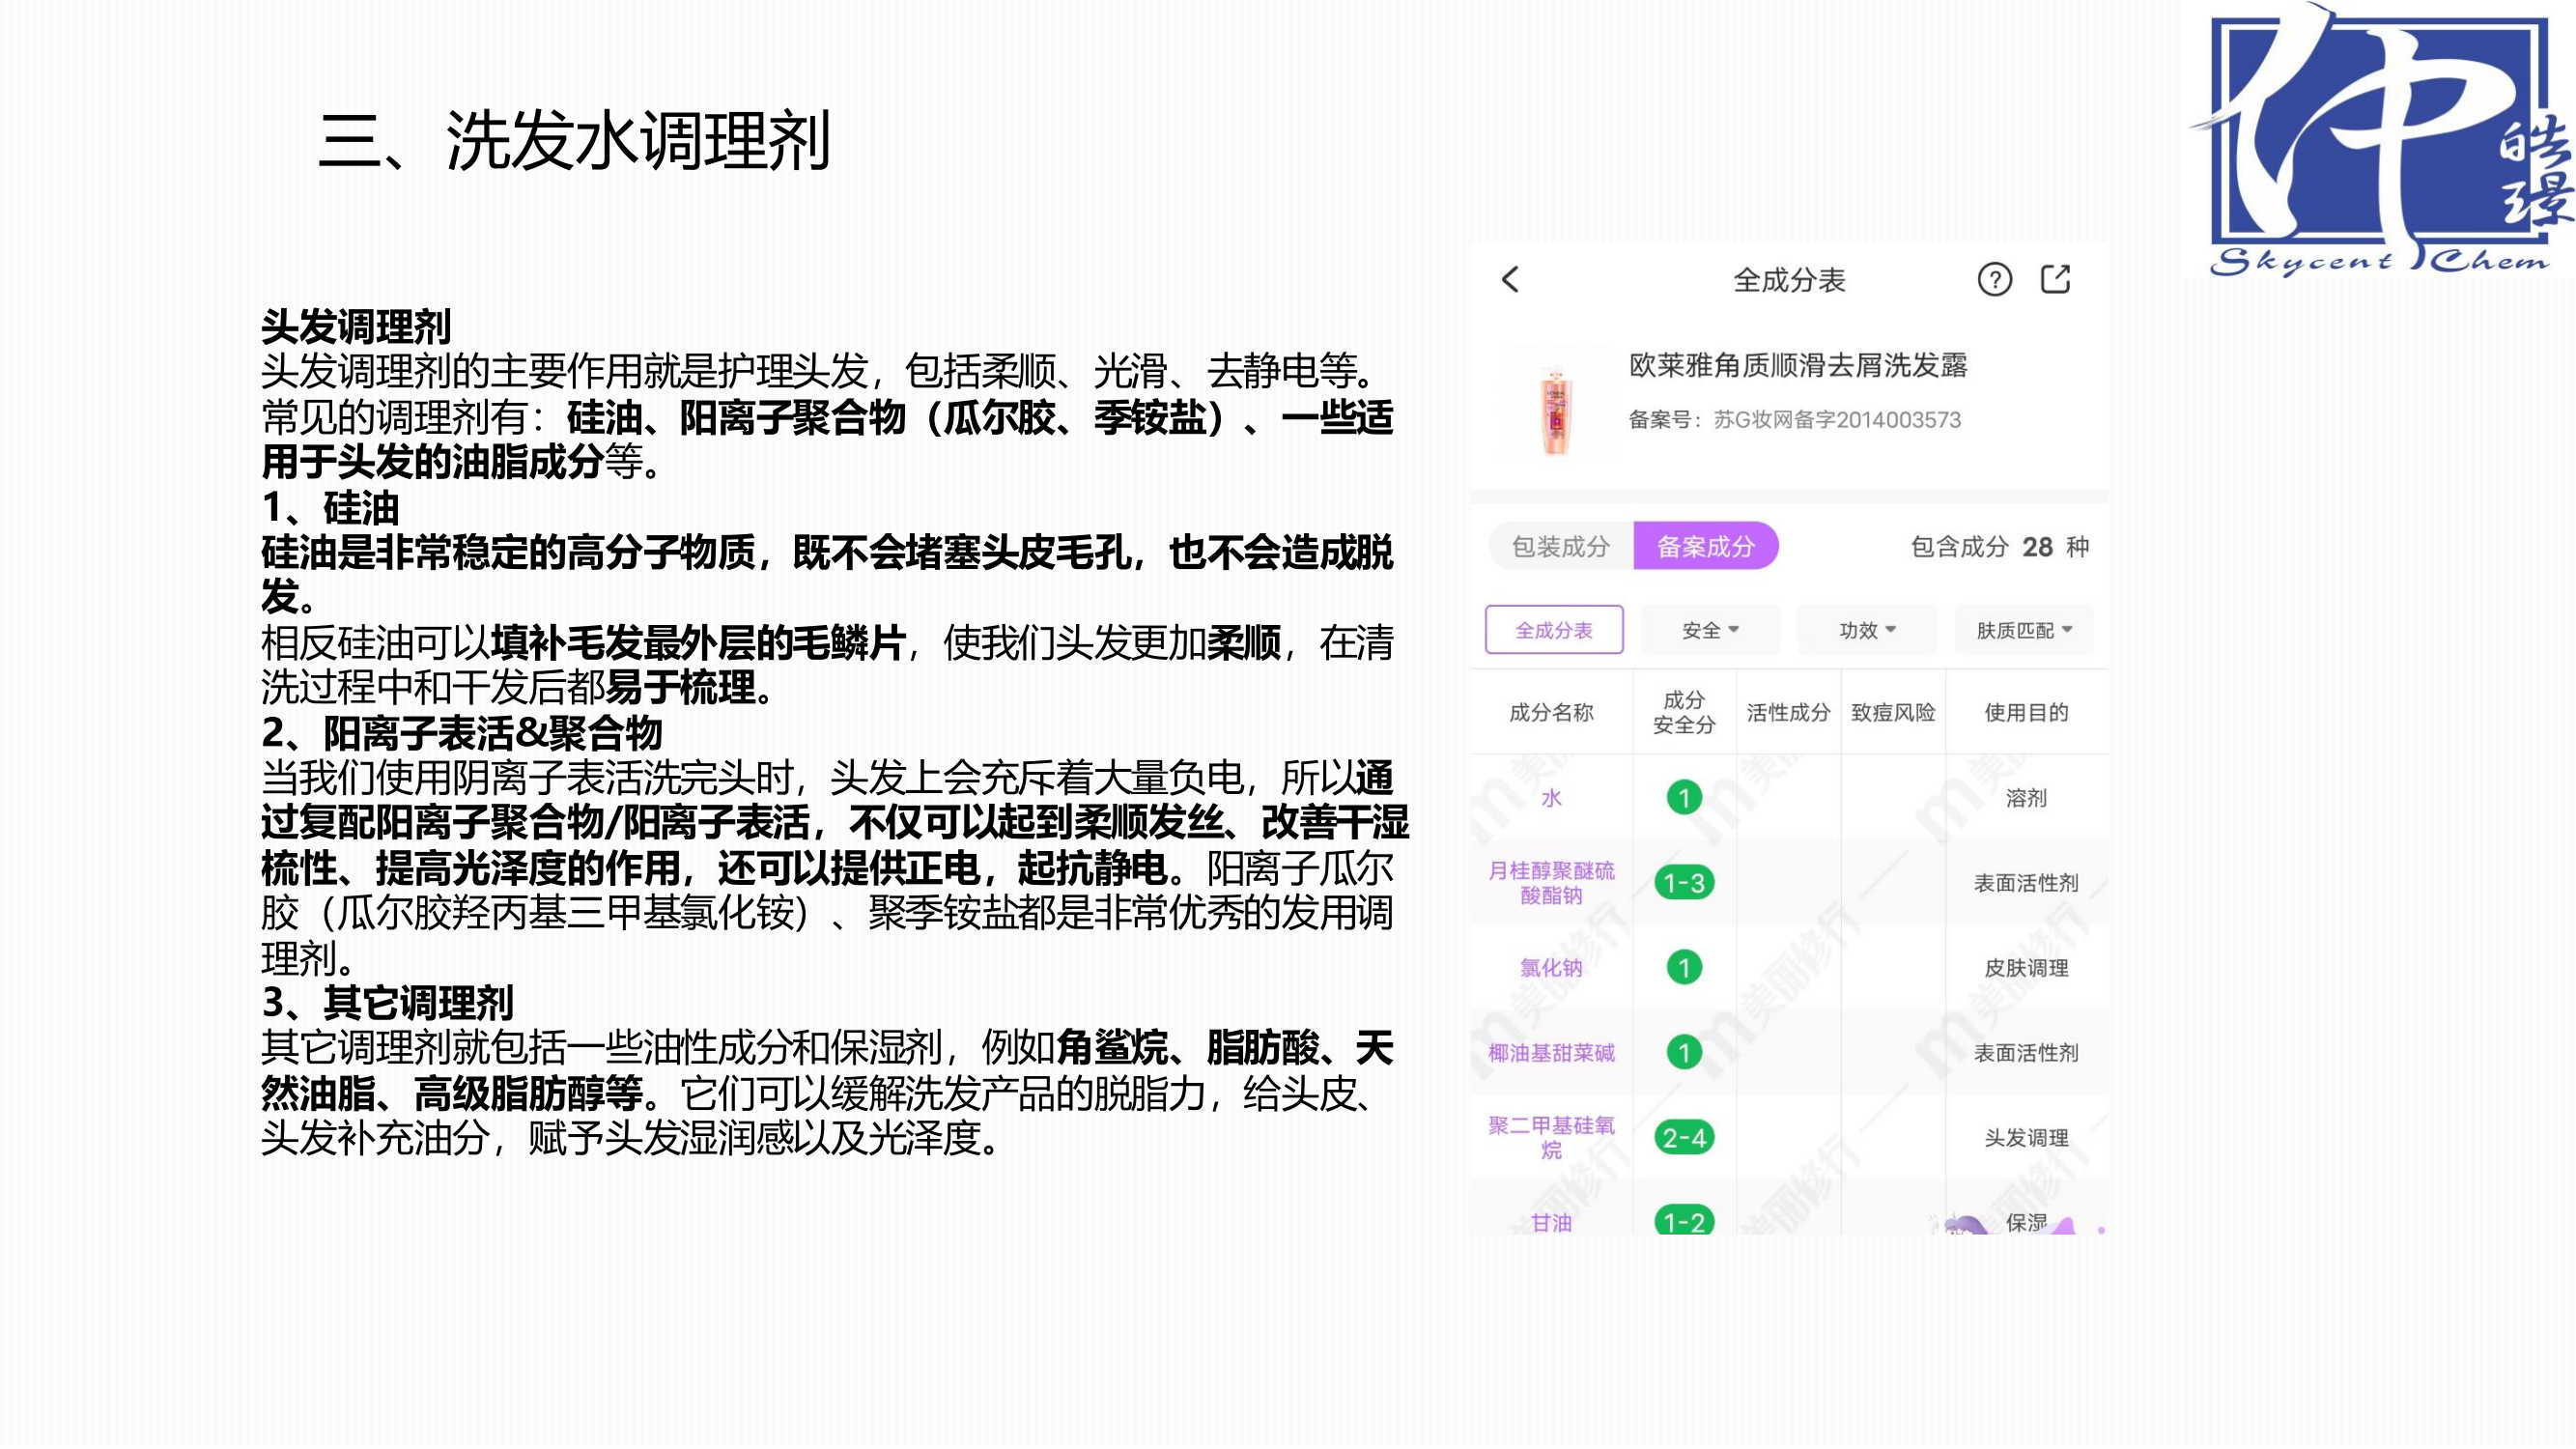Click the 致痘风险 column header
Viewport: 2576px width, 1449px height.
1892,712
